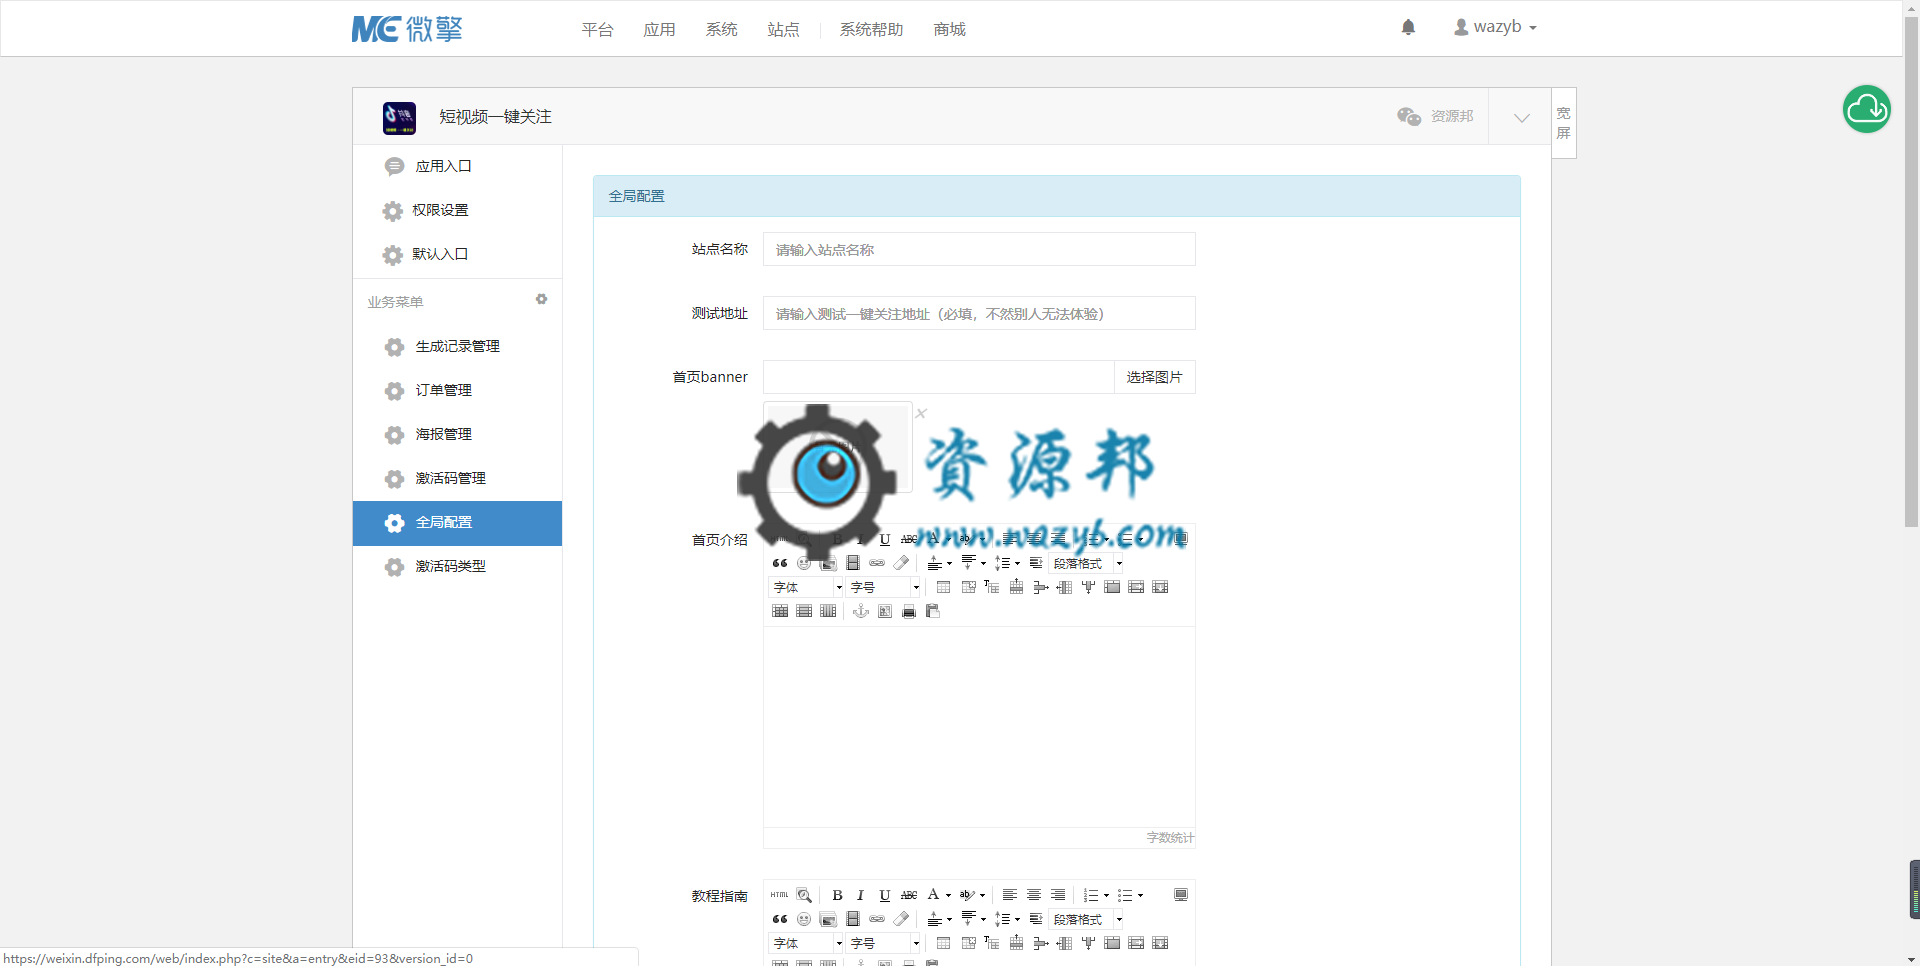Open 字体 font dropdown in 首页介绍 editor

click(x=807, y=587)
